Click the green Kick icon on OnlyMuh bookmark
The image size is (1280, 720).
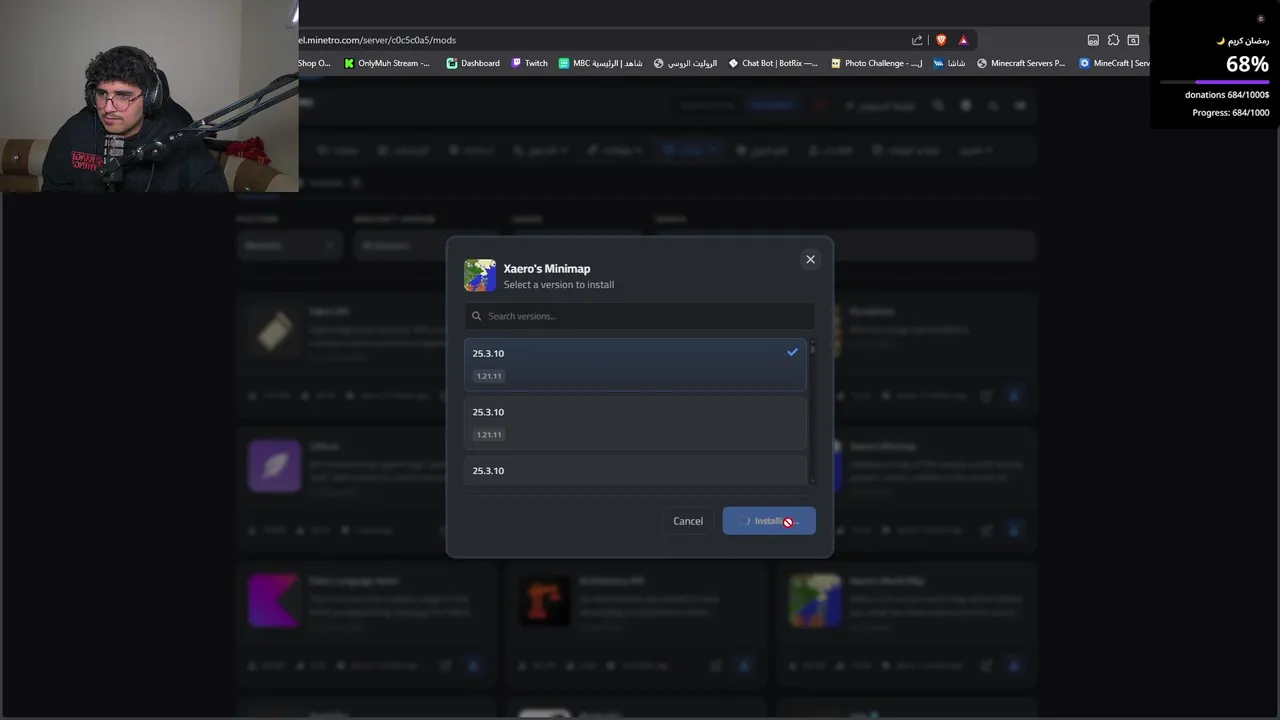pos(349,63)
